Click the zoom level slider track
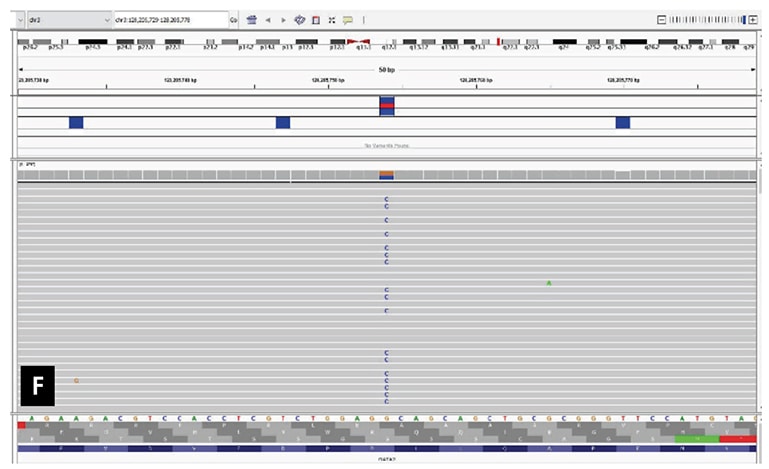The height and width of the screenshot is (469, 769). (x=705, y=19)
